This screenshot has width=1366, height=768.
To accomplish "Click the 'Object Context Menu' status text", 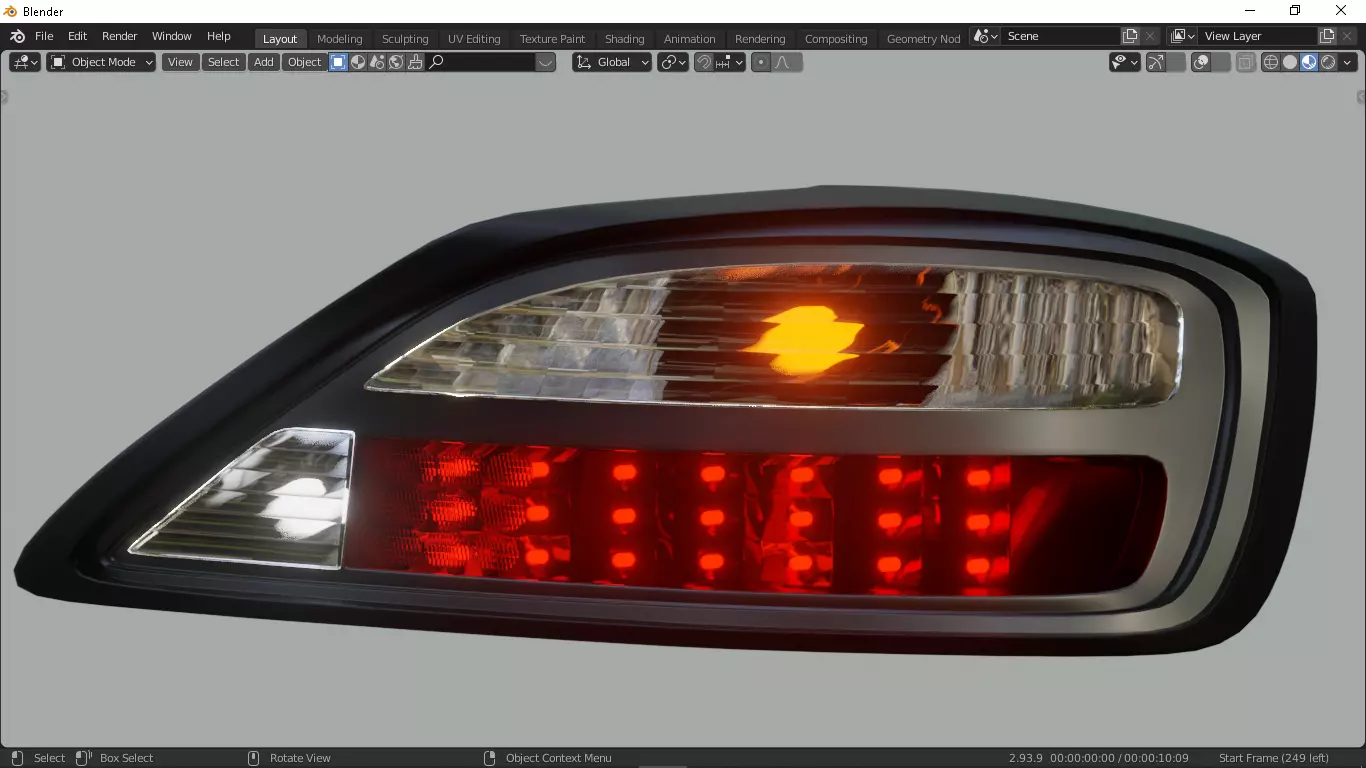I will [x=558, y=758].
